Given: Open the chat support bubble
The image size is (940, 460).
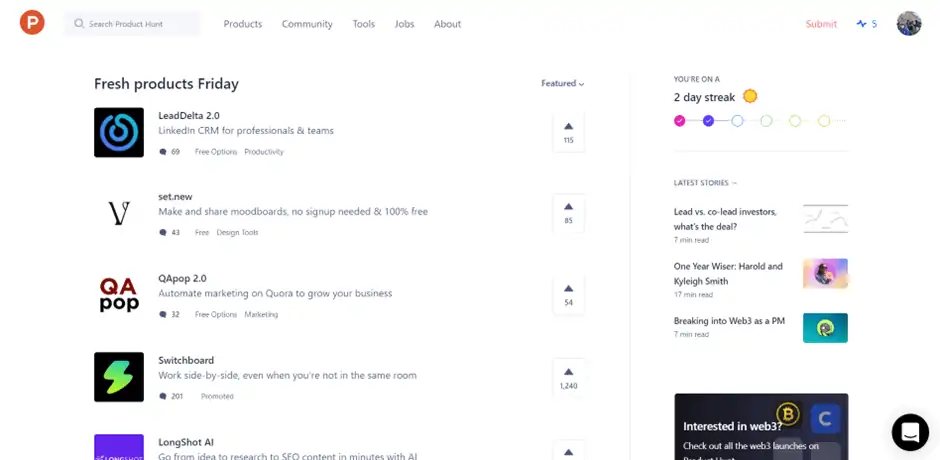Looking at the screenshot, I should pyautogui.click(x=910, y=432).
